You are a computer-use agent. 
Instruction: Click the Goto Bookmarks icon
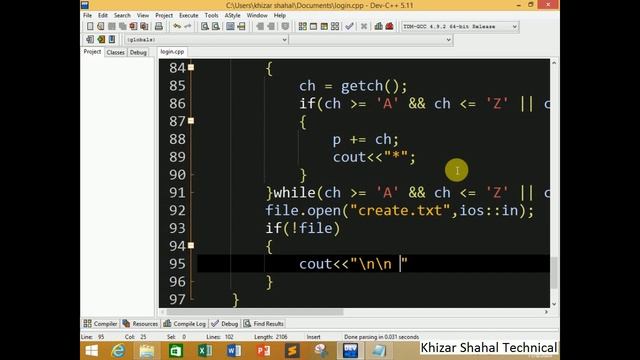pos(112,40)
